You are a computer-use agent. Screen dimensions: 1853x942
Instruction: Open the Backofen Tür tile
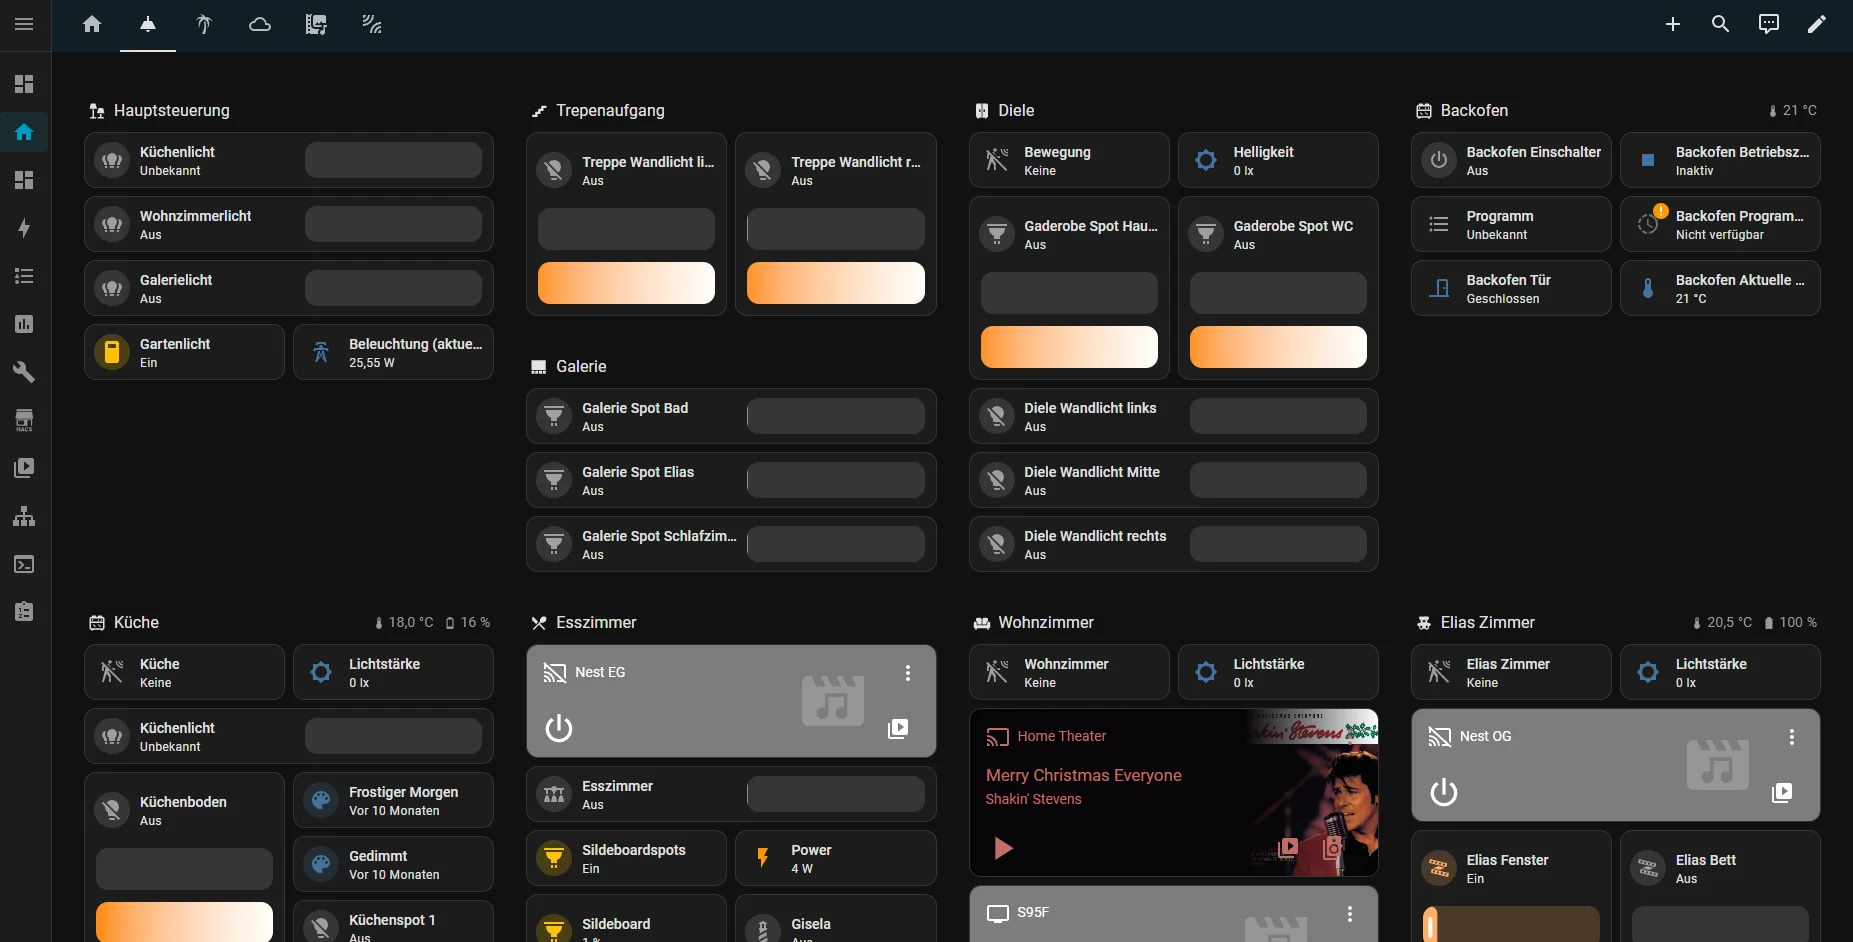pyautogui.click(x=1510, y=288)
